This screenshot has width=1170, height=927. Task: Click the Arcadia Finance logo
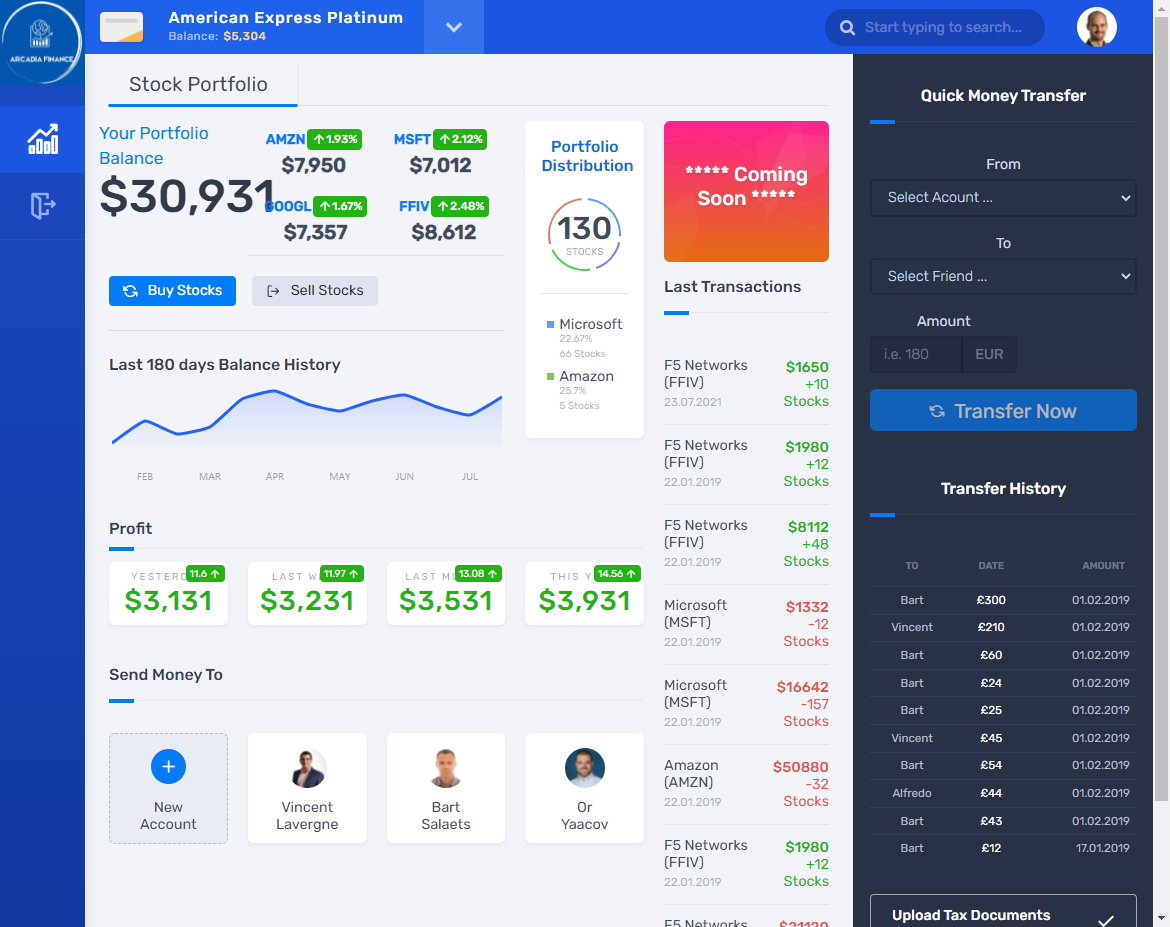coord(41,43)
